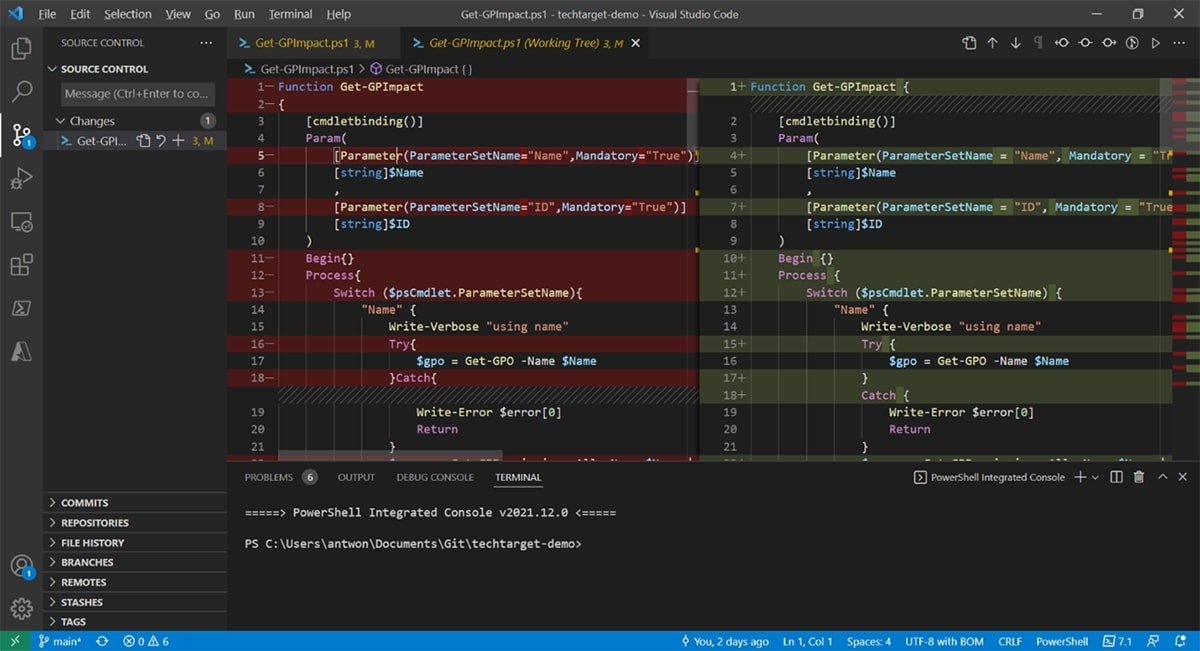Expand the Stashes section
The height and width of the screenshot is (651, 1200).
(x=82, y=602)
